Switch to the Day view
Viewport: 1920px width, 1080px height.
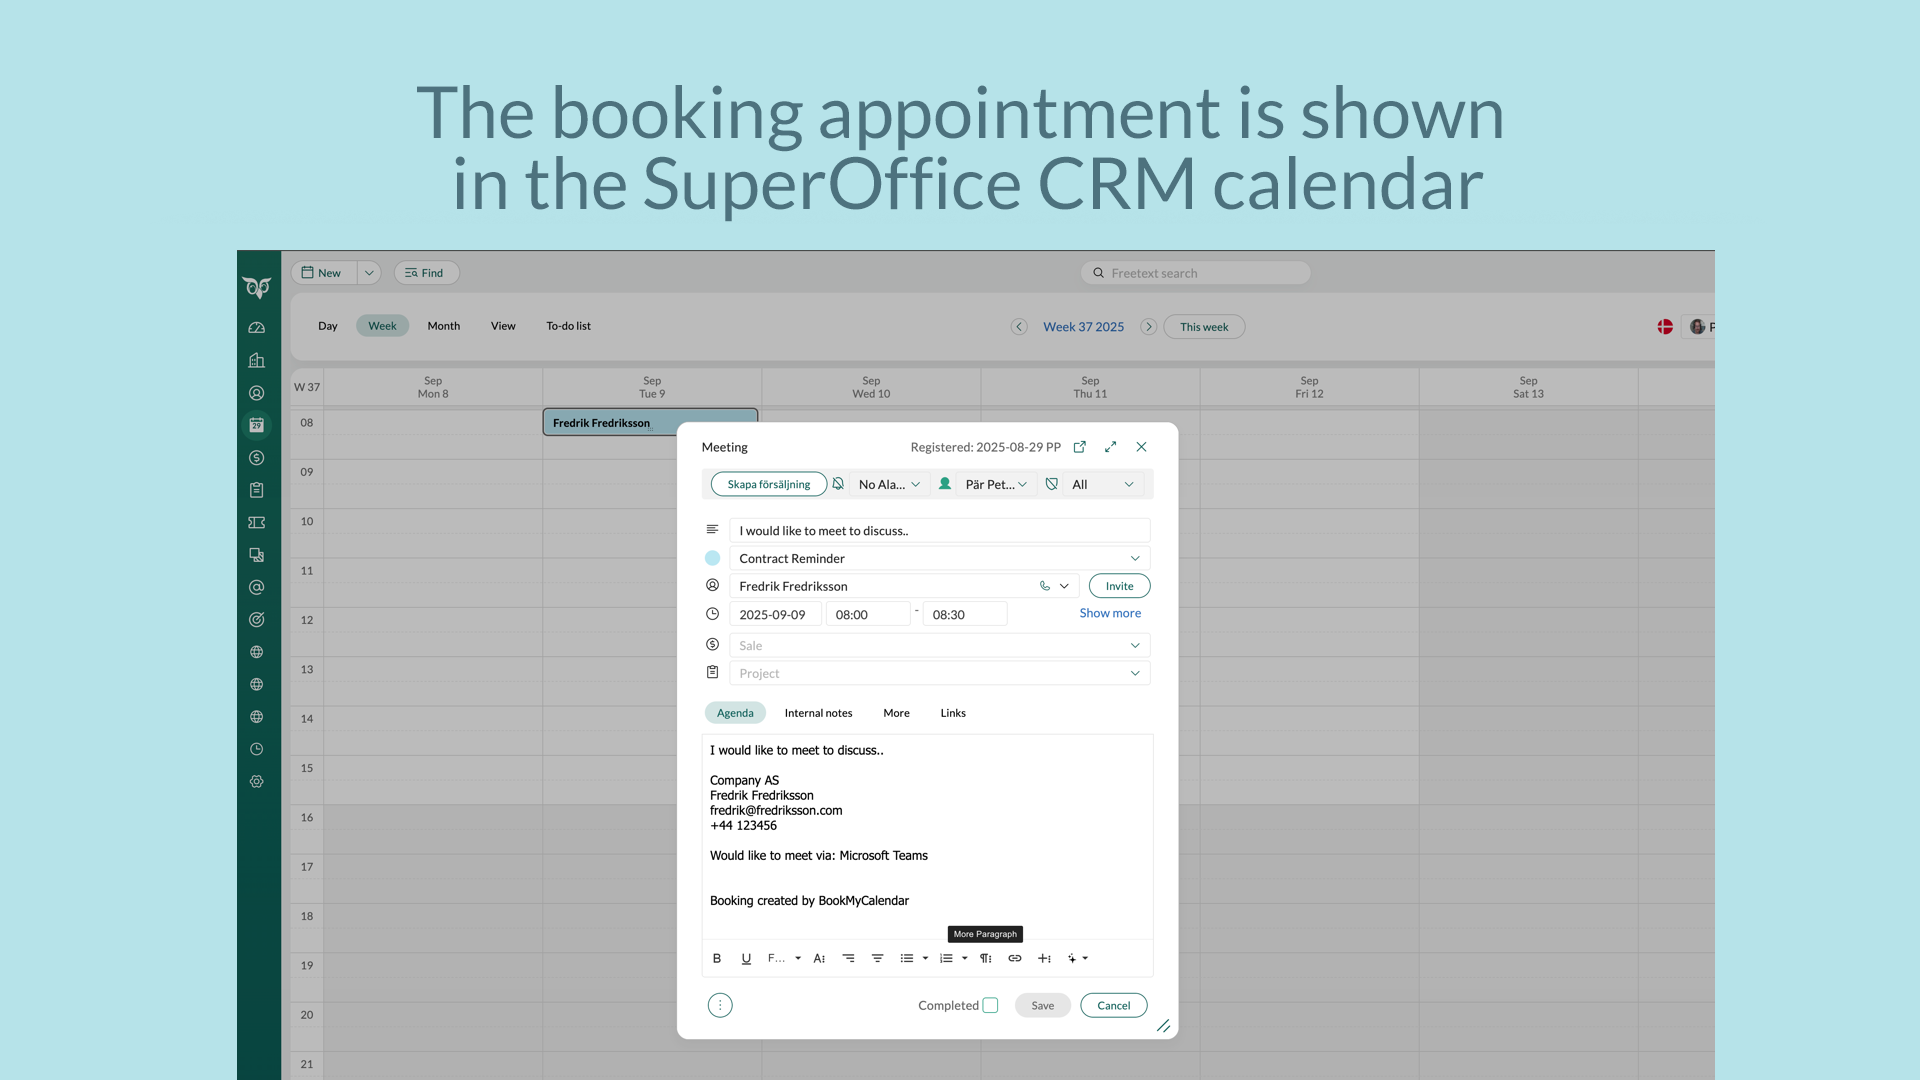(x=328, y=326)
